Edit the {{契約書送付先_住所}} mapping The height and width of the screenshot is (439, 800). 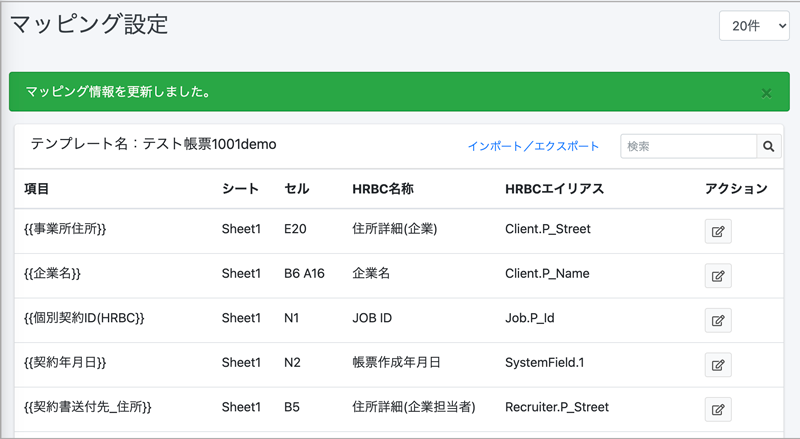click(x=717, y=408)
